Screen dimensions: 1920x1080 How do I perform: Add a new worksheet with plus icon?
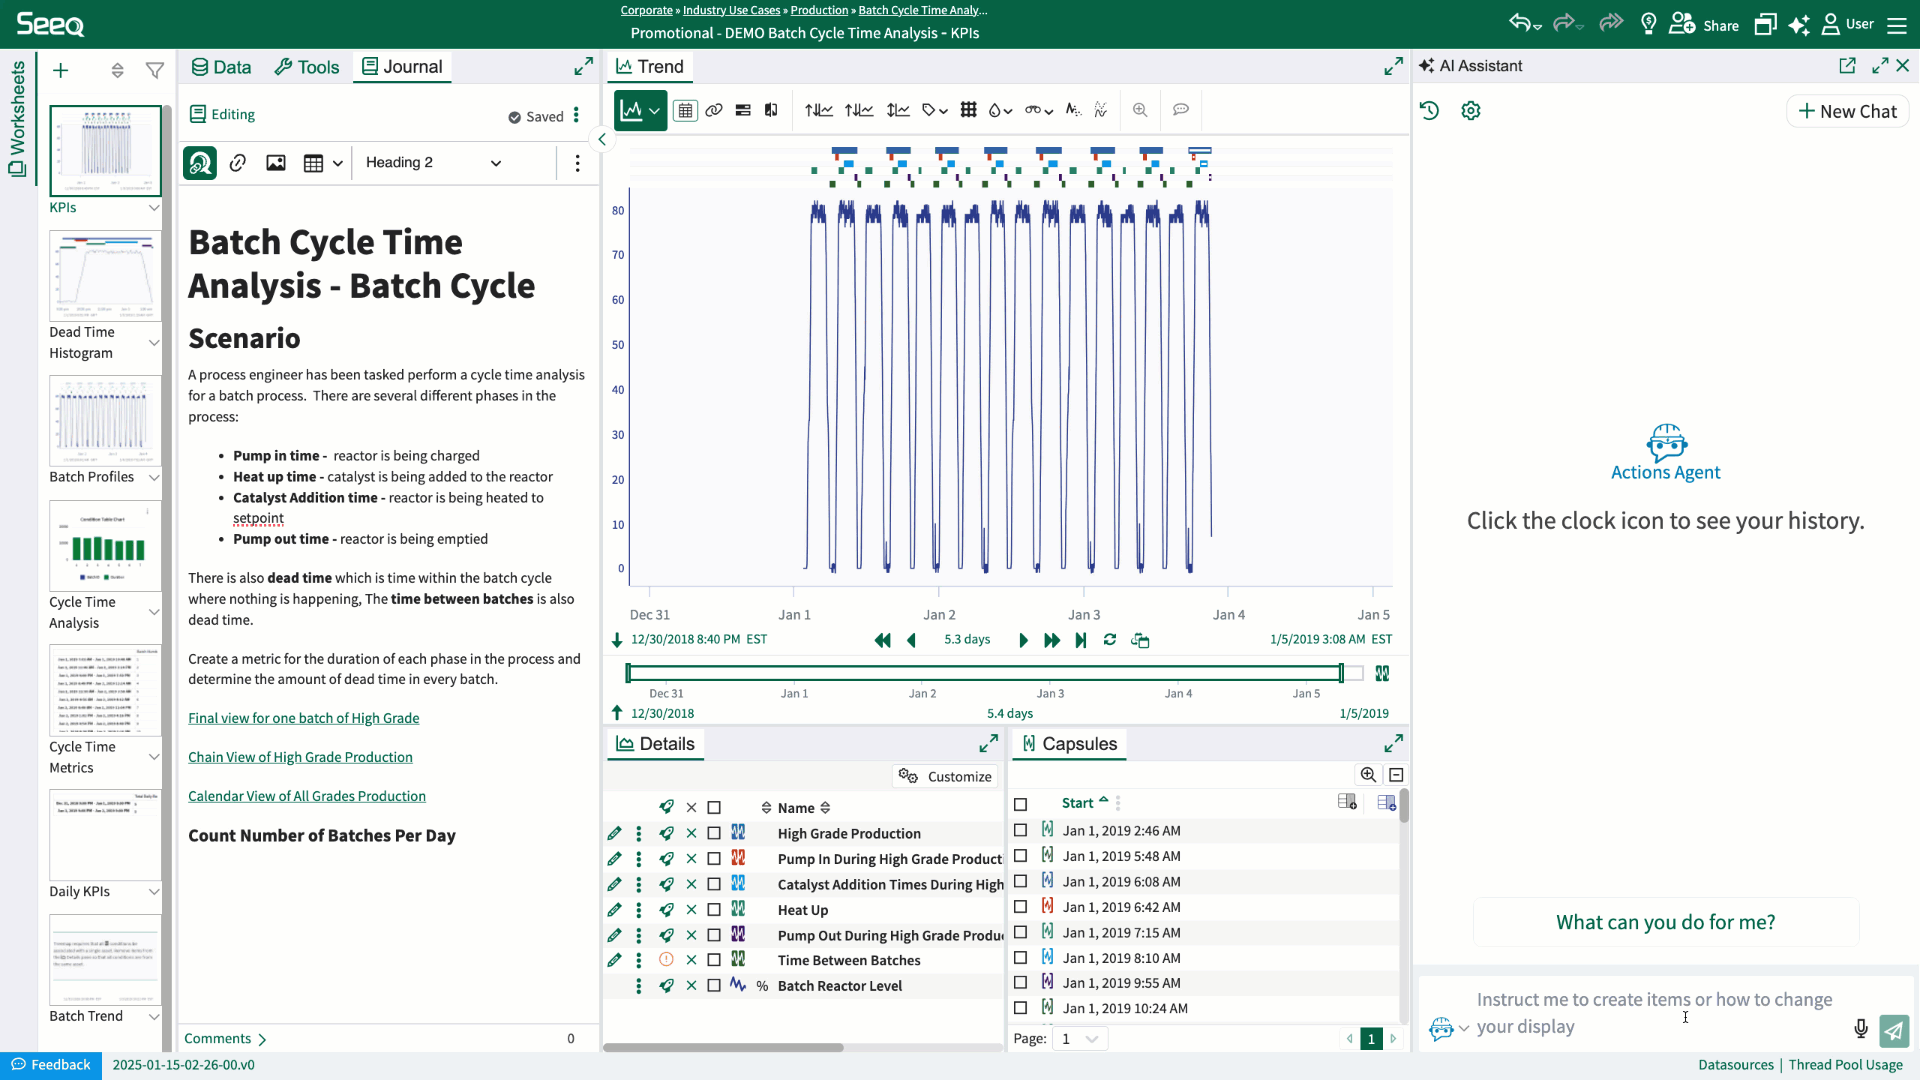(x=61, y=70)
